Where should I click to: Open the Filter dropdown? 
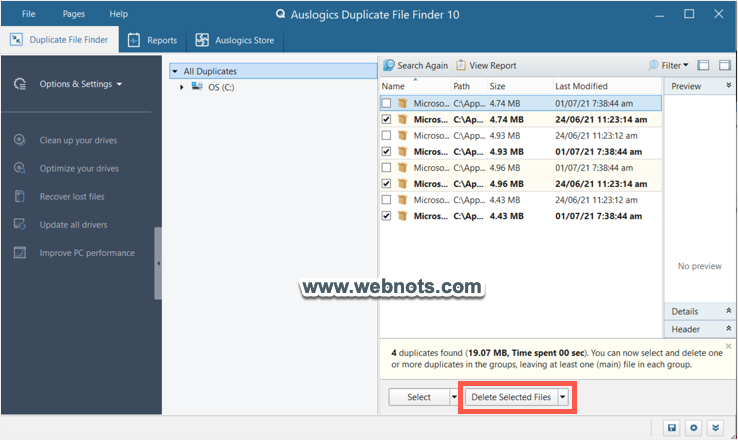tap(669, 66)
